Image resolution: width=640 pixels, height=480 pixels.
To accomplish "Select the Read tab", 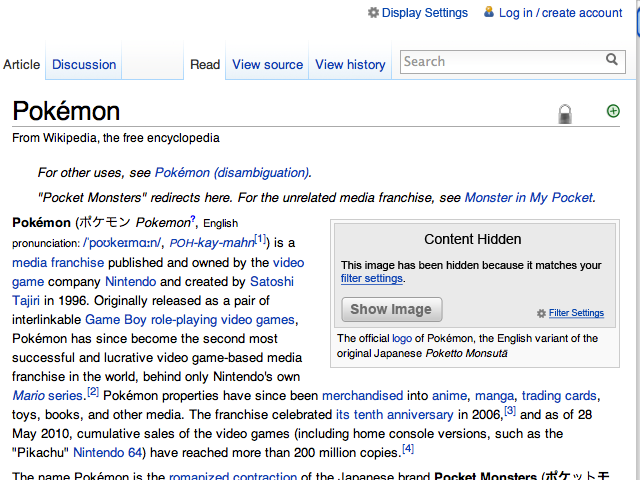I will pos(205,64).
